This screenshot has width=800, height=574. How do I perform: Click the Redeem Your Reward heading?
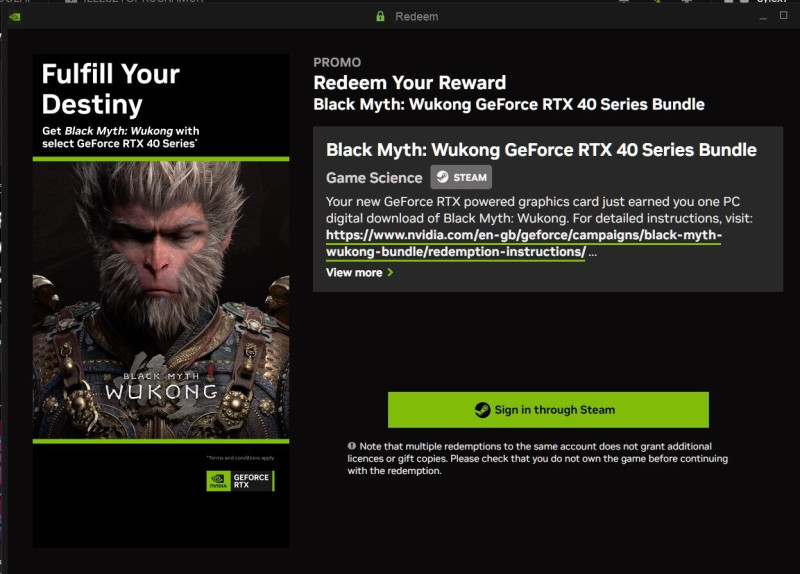click(x=410, y=83)
